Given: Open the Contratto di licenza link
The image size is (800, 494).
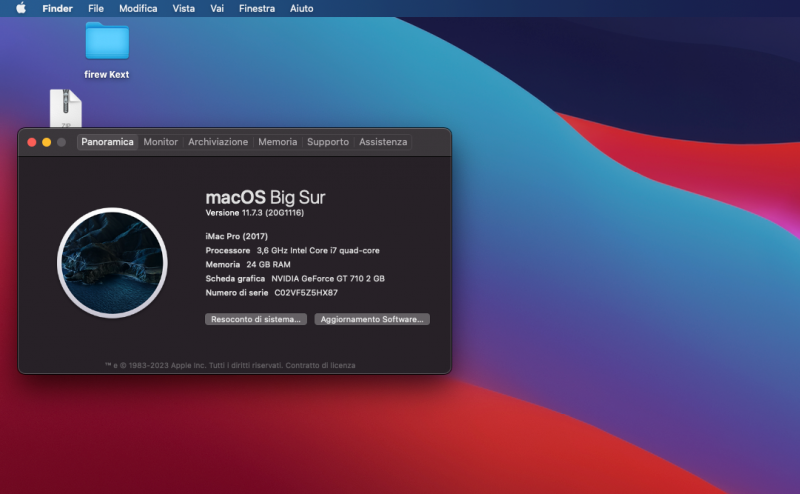Looking at the screenshot, I should pyautogui.click(x=320, y=365).
